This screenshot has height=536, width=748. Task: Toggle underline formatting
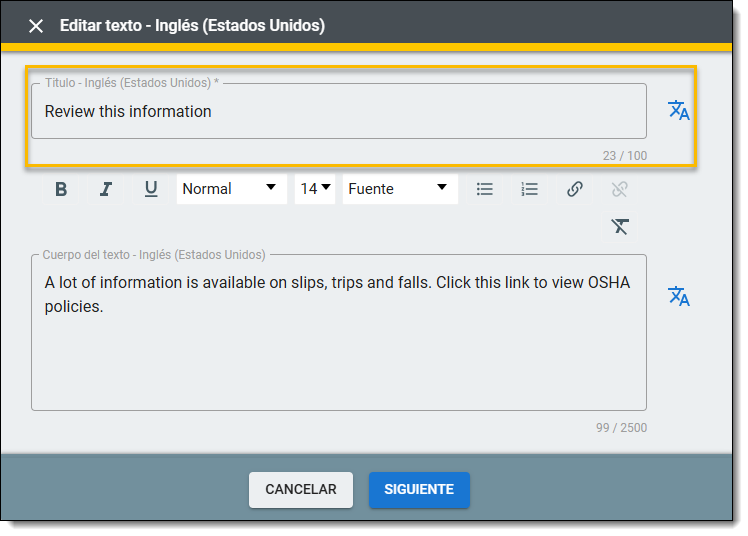pyautogui.click(x=151, y=189)
